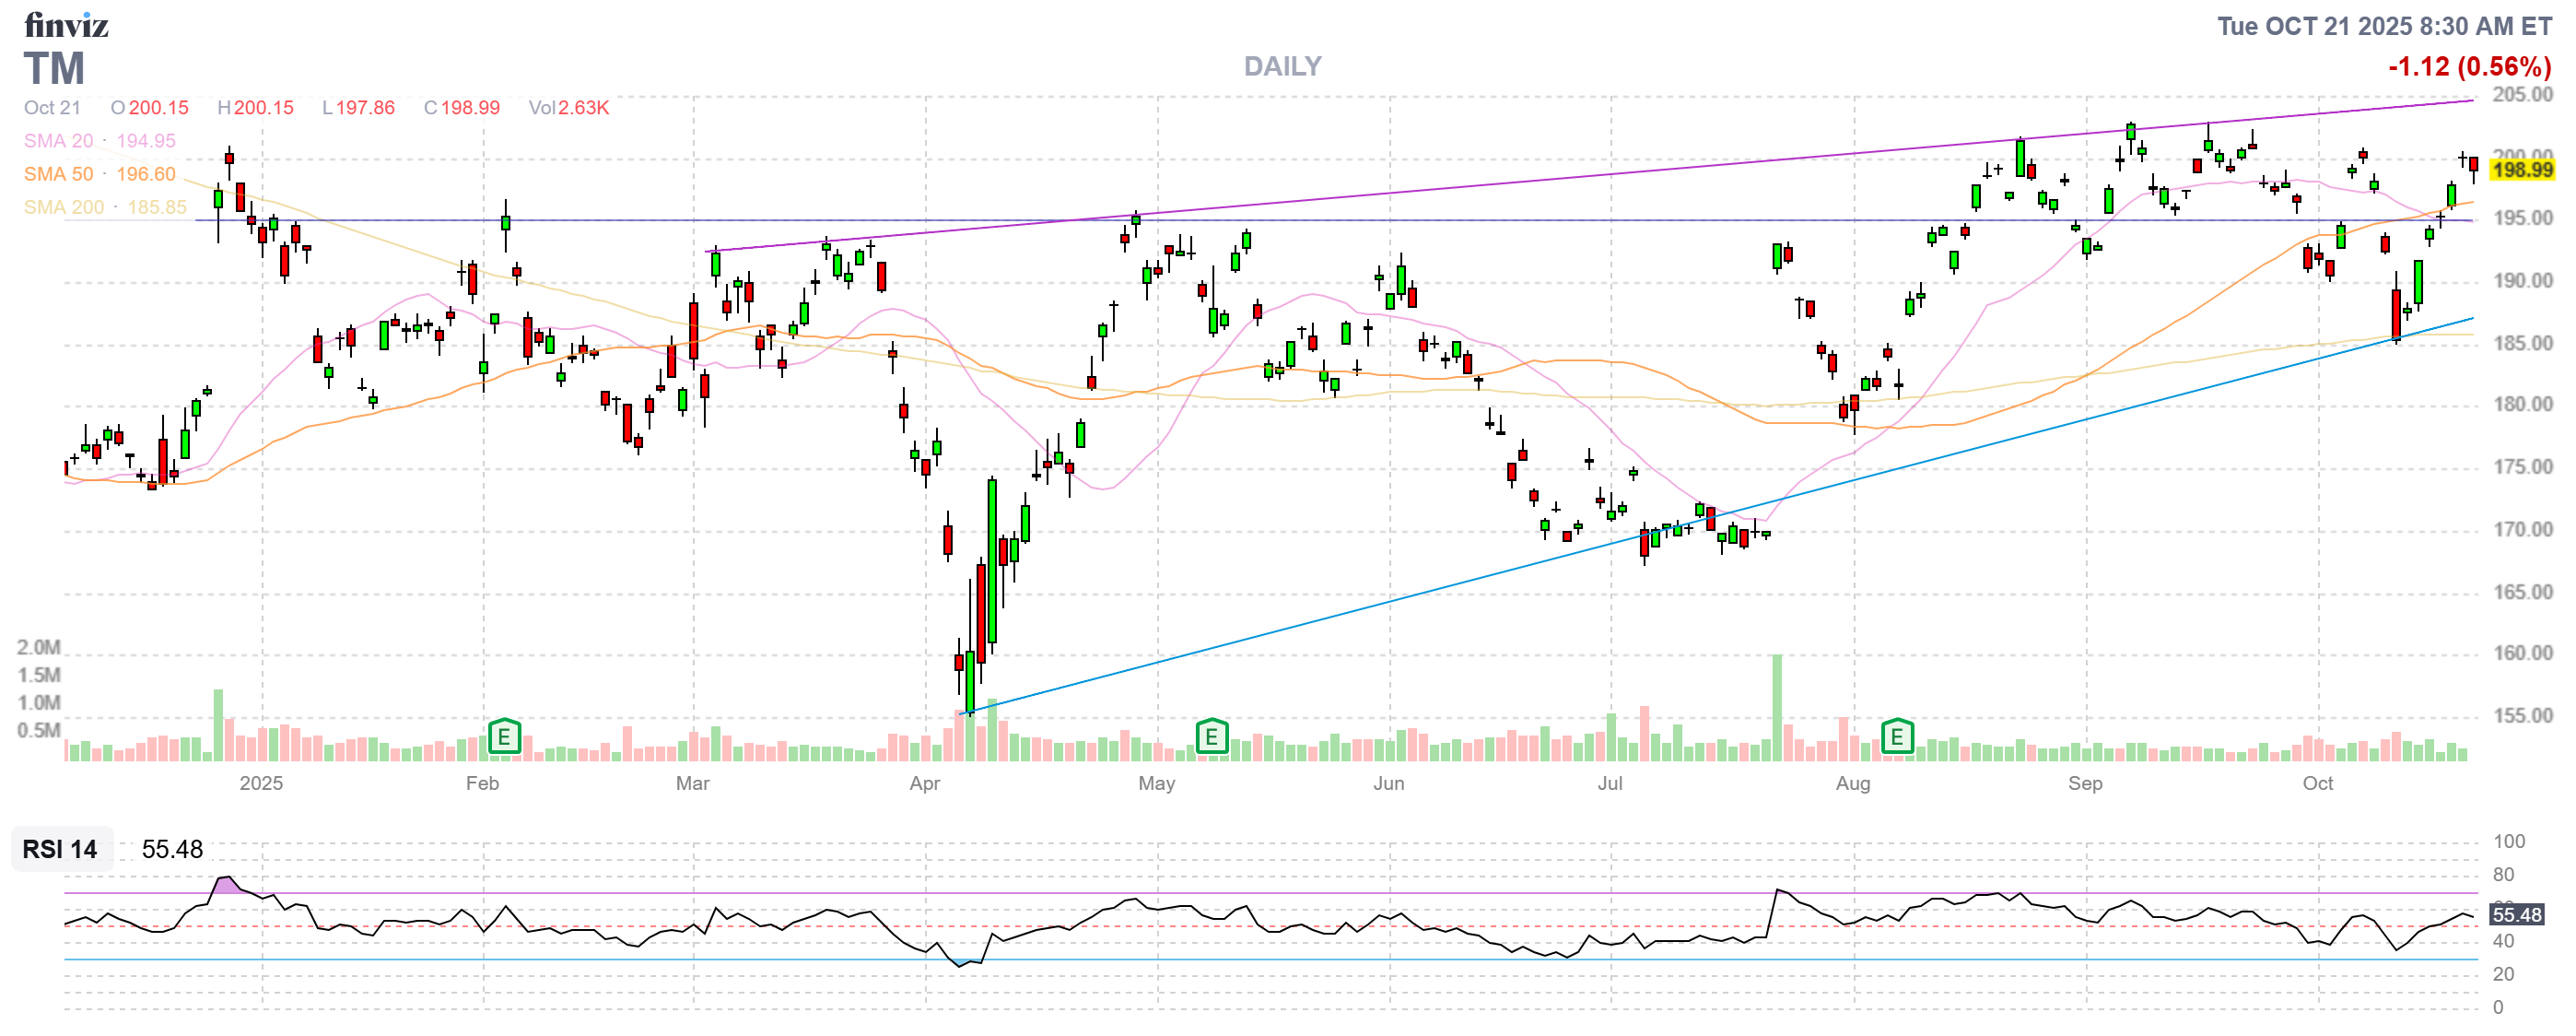Screen dimensions: 2576x1036
Task: Click the Vol 2.63K readout
Action: point(568,108)
